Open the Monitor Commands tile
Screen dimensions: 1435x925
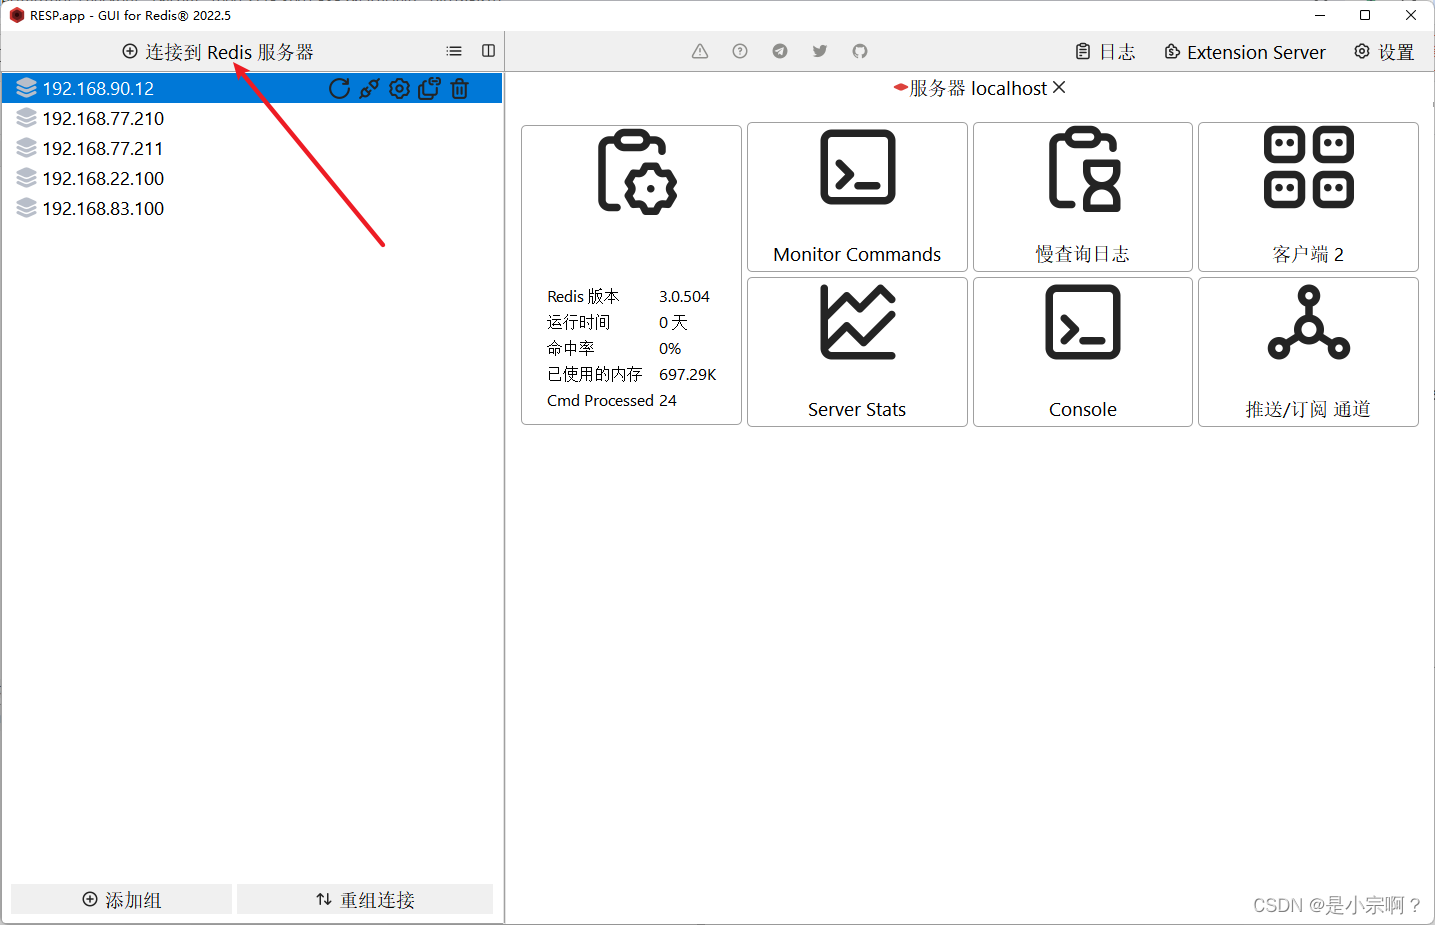click(x=857, y=197)
